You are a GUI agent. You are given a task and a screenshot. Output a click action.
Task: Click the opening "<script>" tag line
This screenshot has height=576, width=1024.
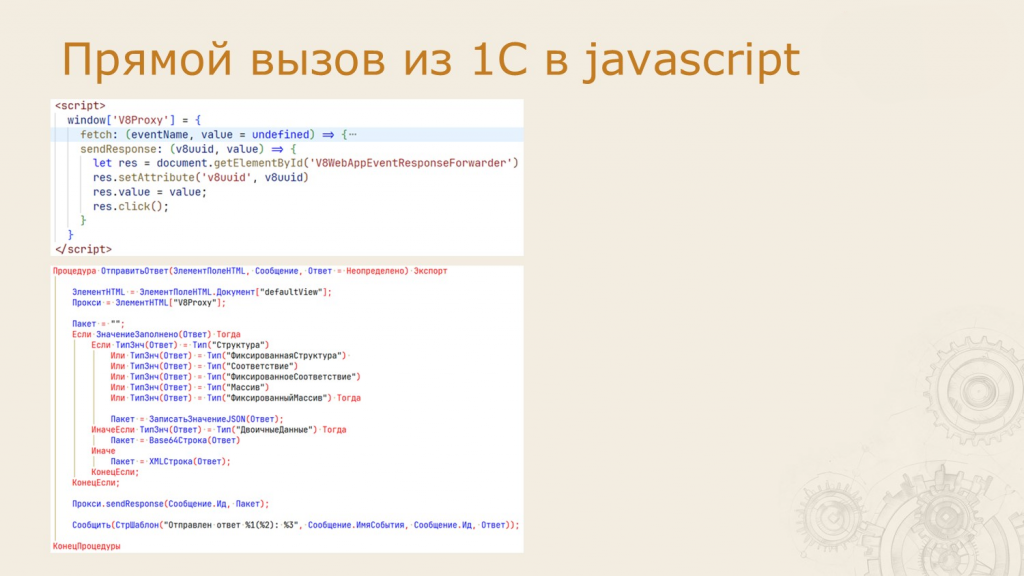80,106
